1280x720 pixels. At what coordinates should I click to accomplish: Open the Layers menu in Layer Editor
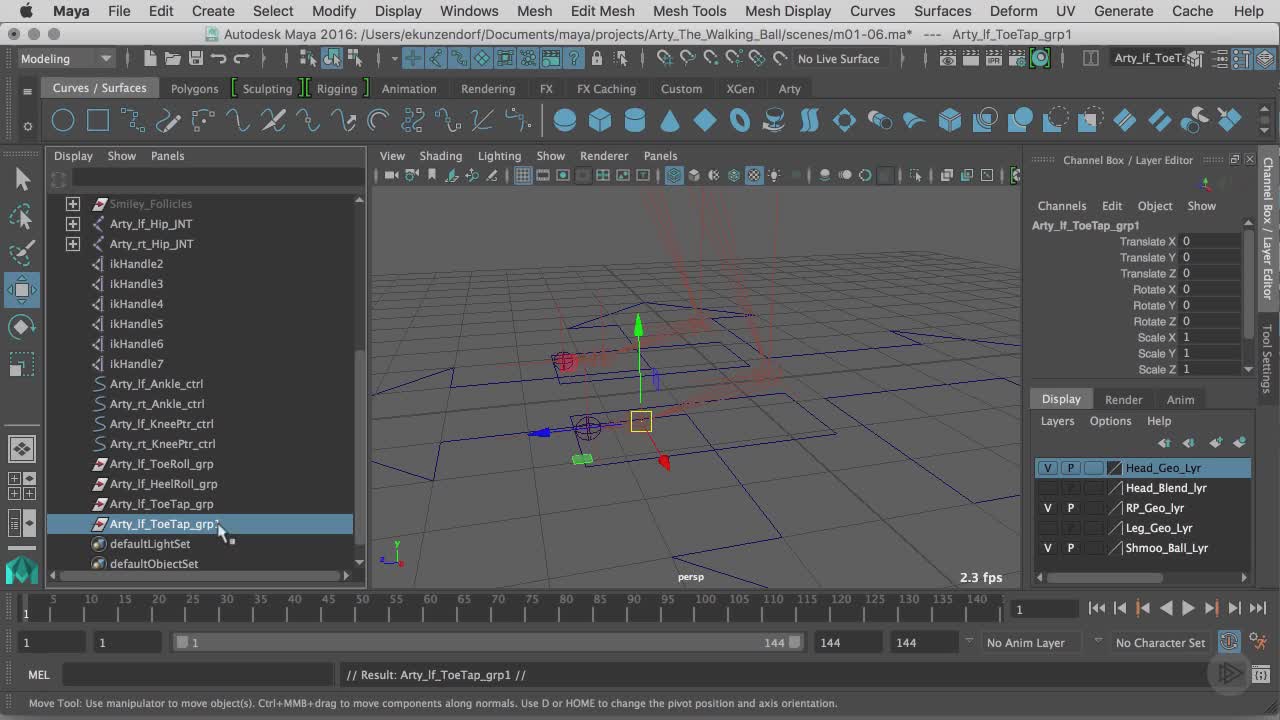pyautogui.click(x=1057, y=421)
